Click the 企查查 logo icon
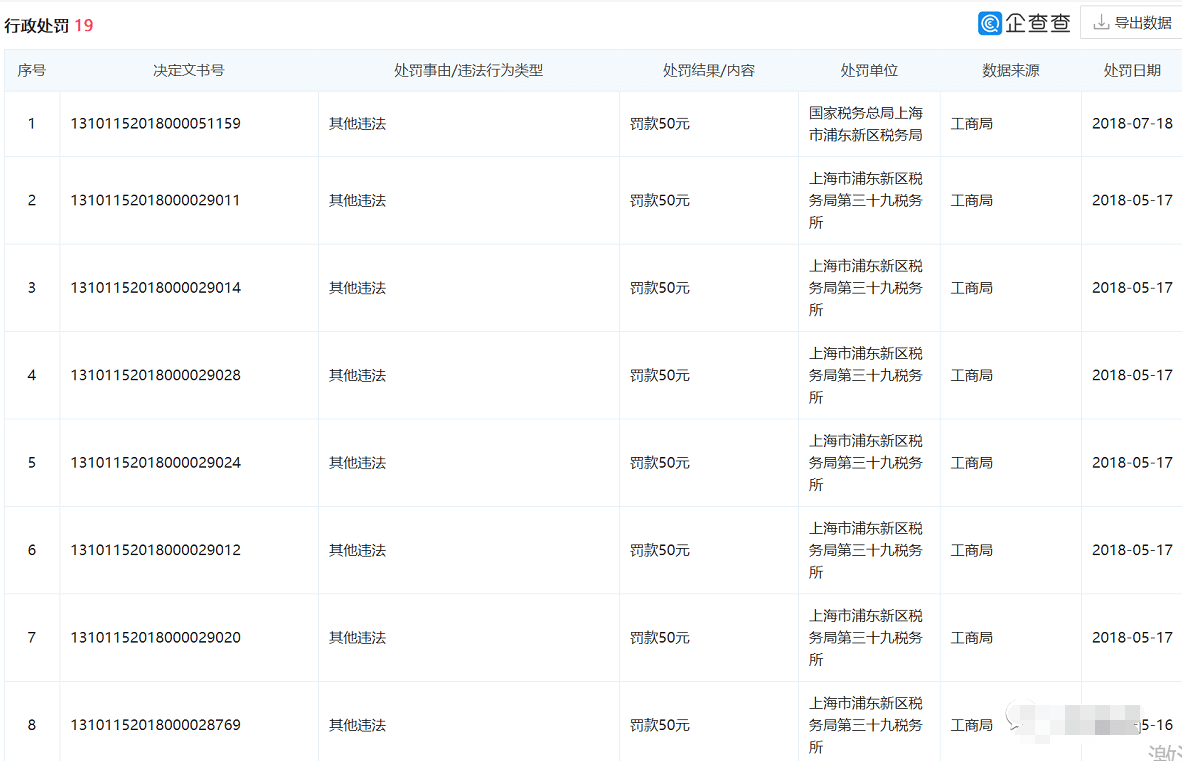Image resolution: width=1182 pixels, height=761 pixels. [990, 23]
